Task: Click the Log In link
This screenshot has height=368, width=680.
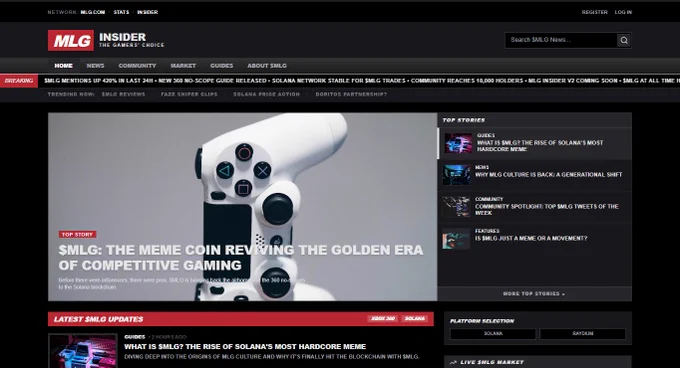Action: point(623,12)
